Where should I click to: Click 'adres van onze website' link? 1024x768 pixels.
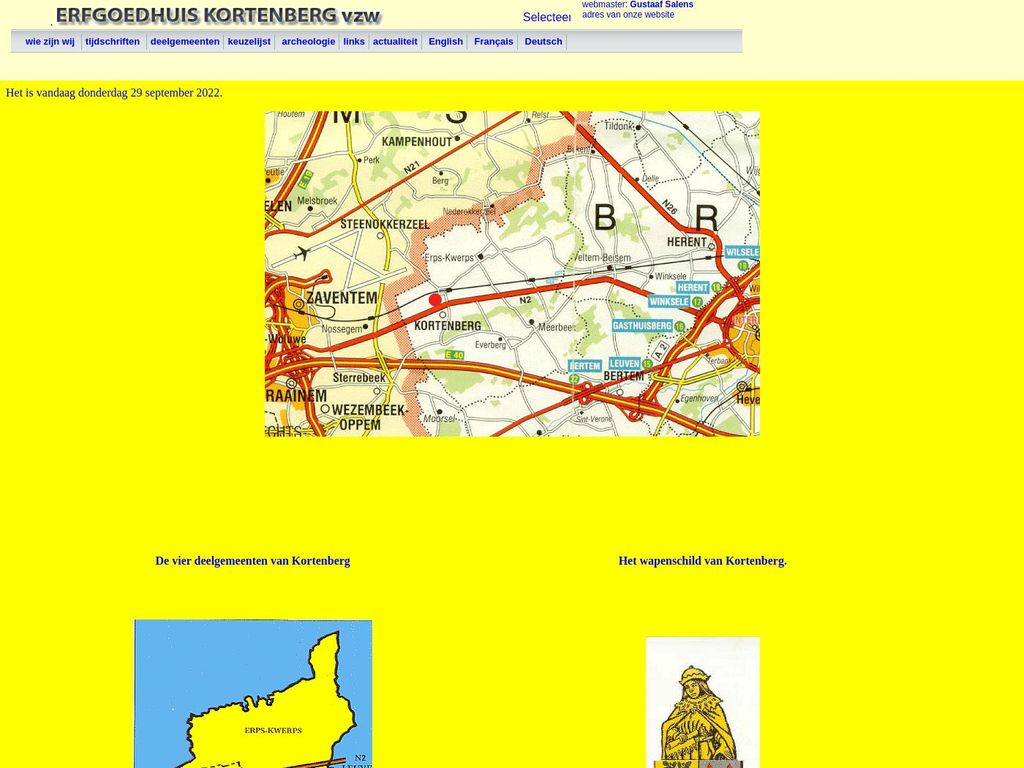(628, 14)
